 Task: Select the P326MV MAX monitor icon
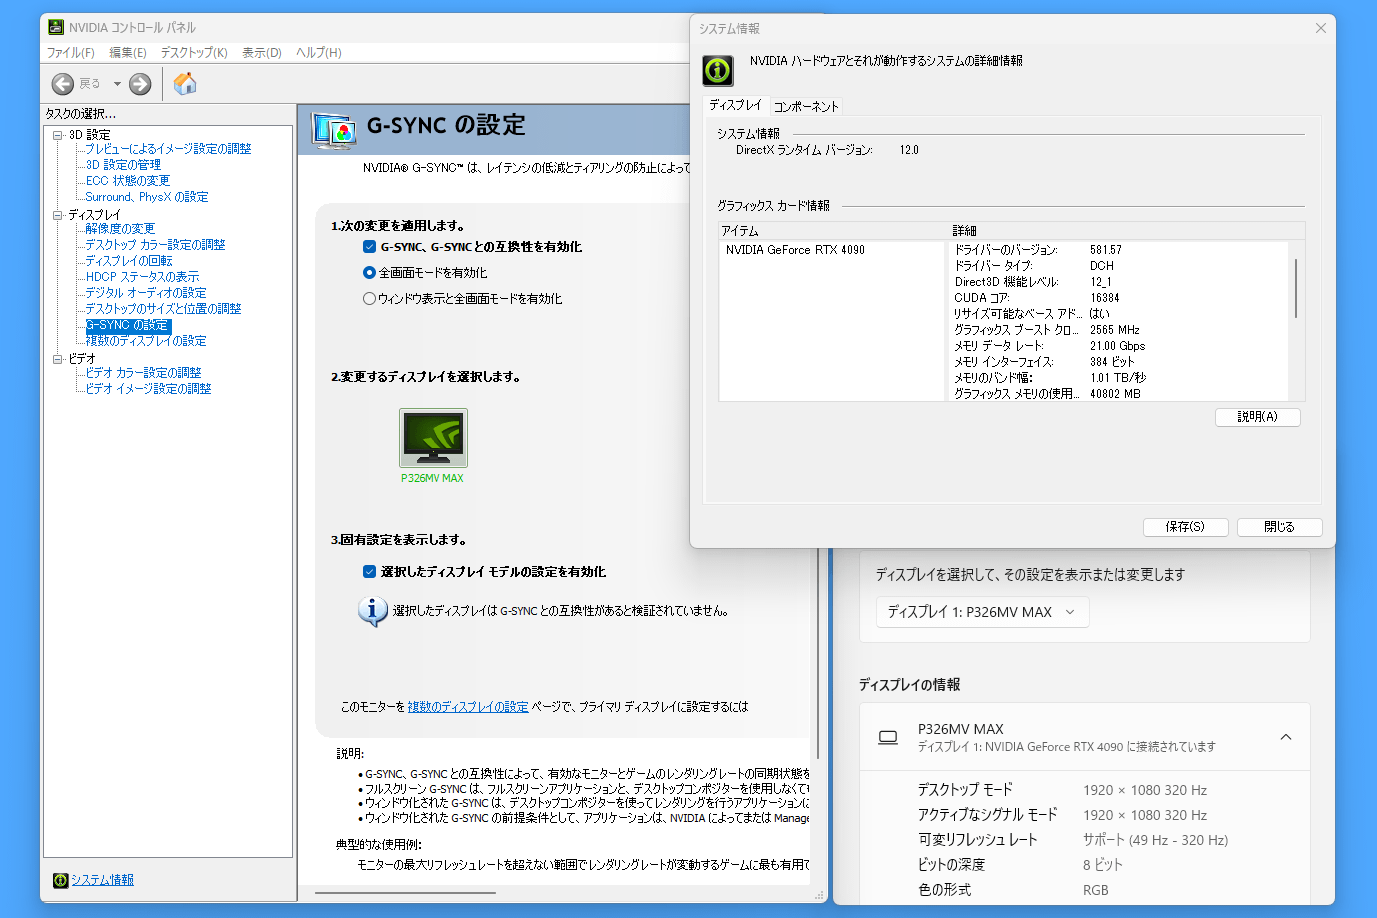coord(433,438)
